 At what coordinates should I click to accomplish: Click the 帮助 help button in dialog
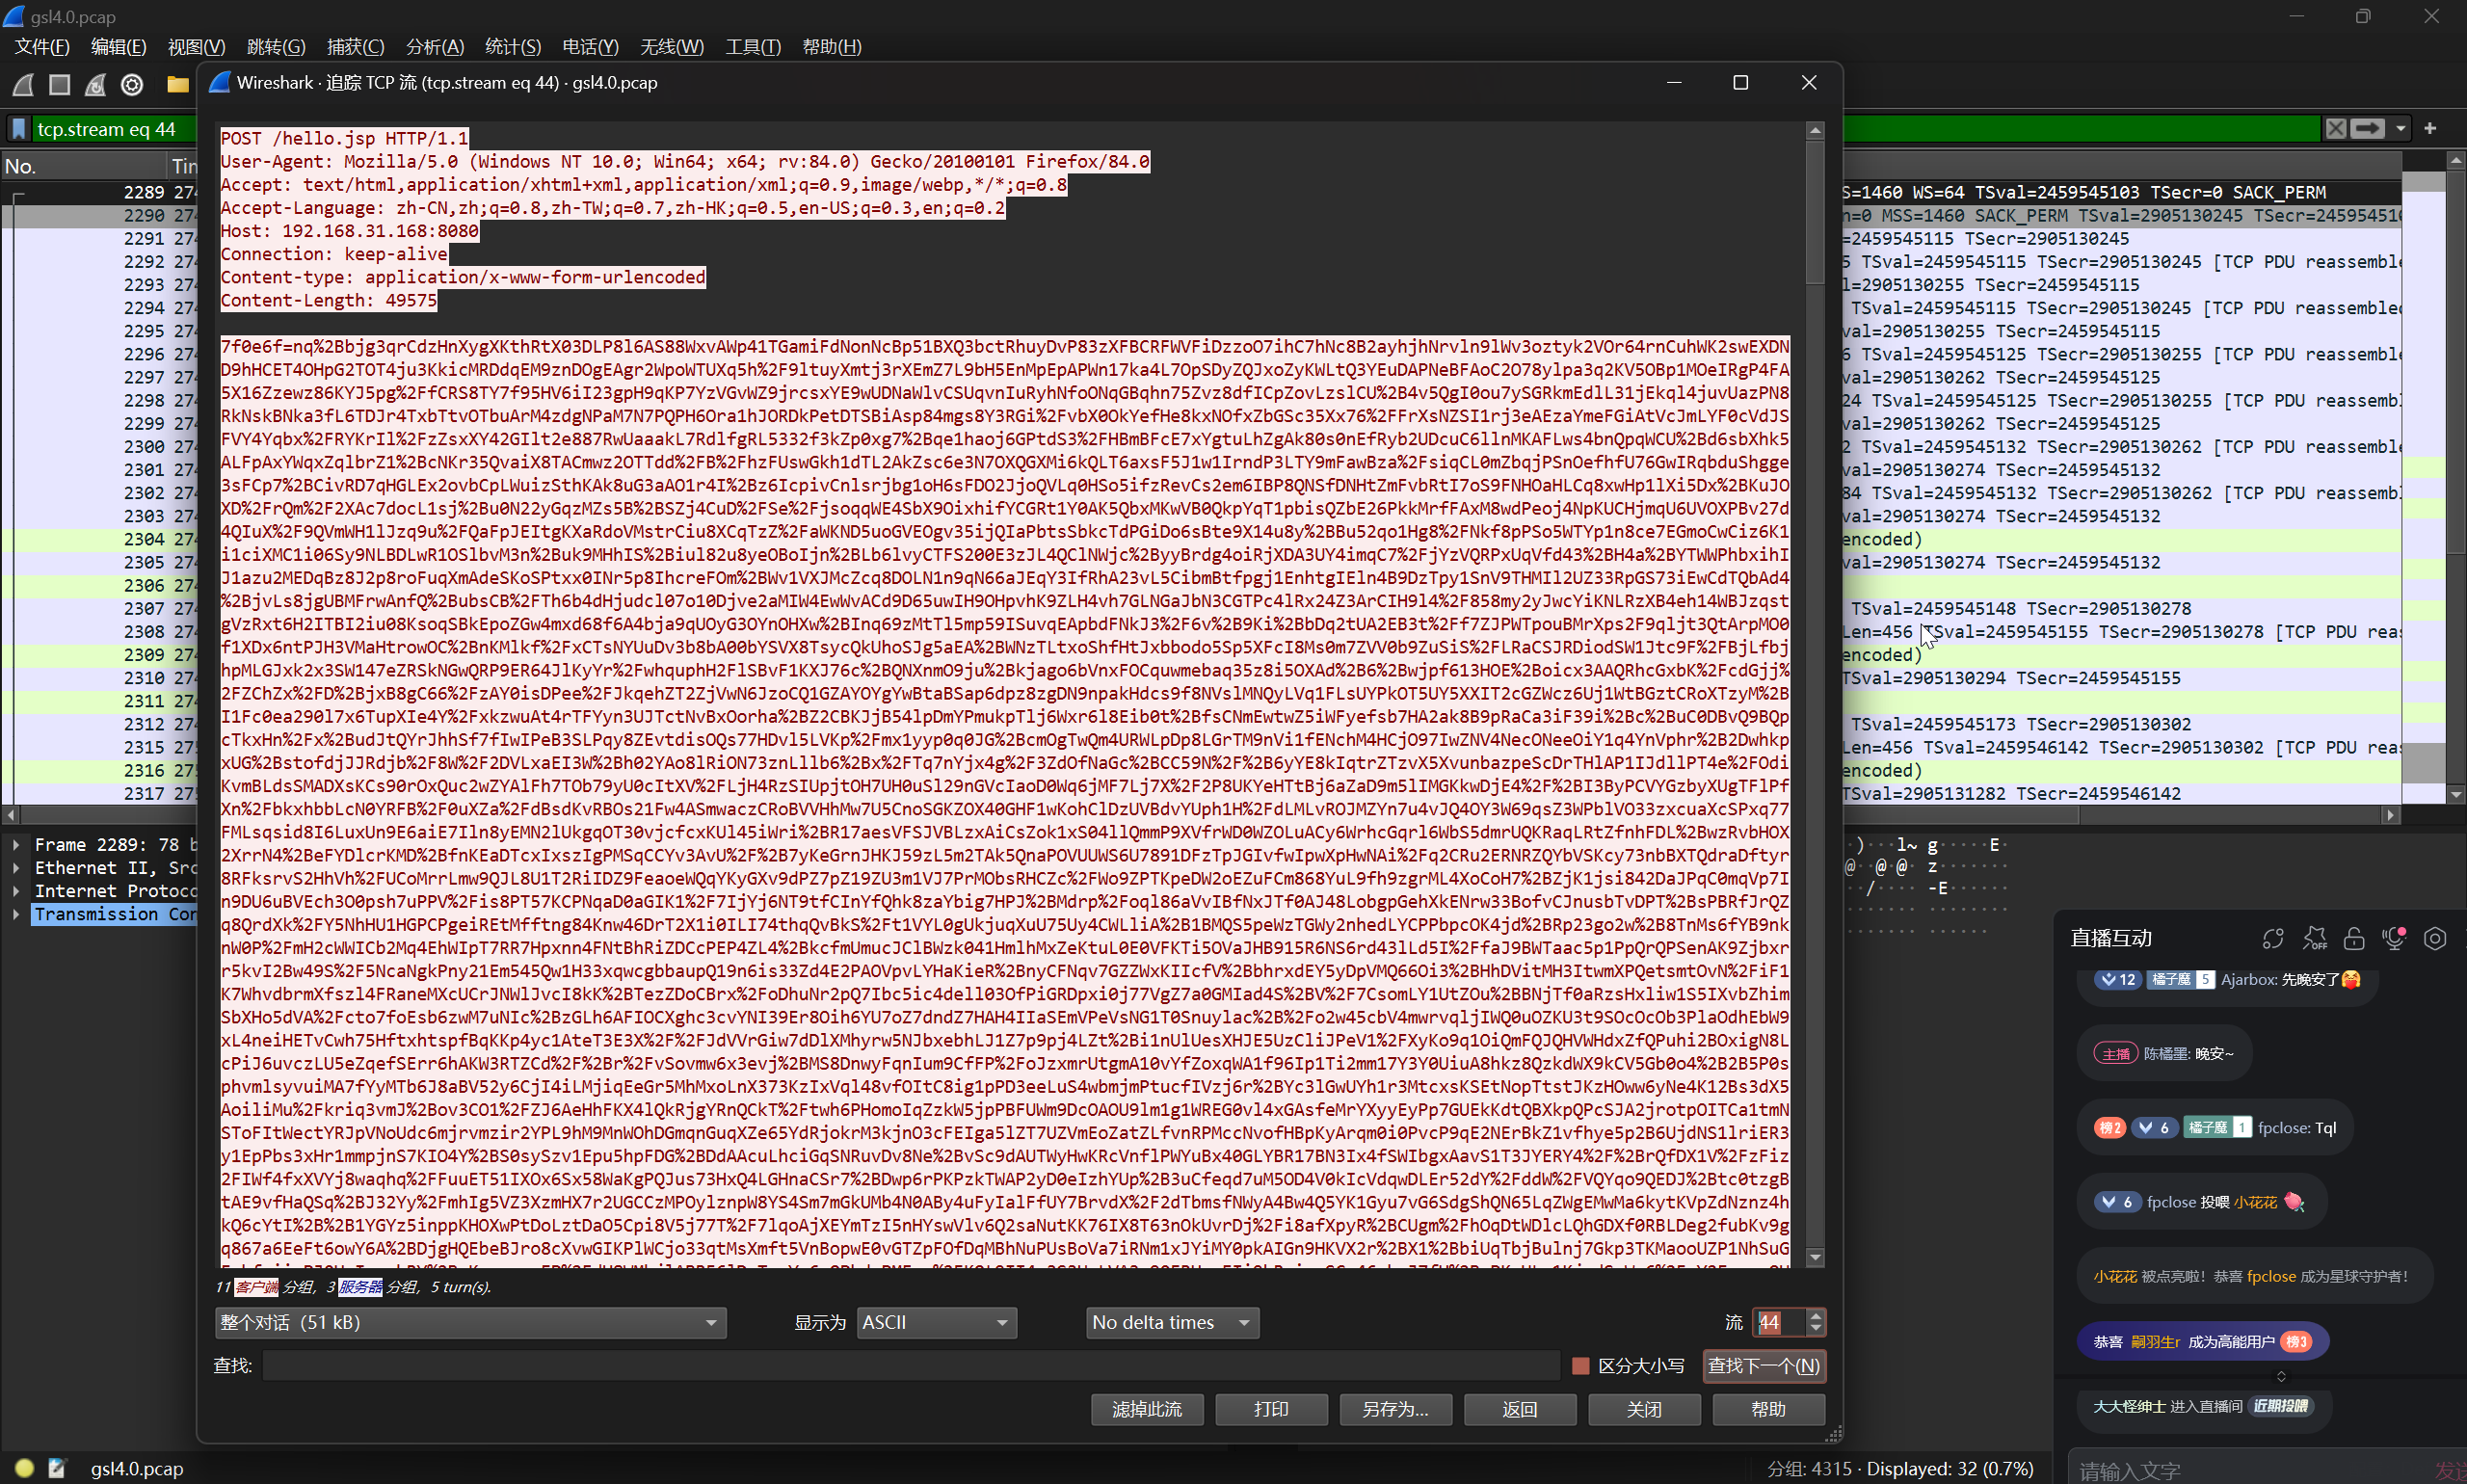tap(1768, 1409)
